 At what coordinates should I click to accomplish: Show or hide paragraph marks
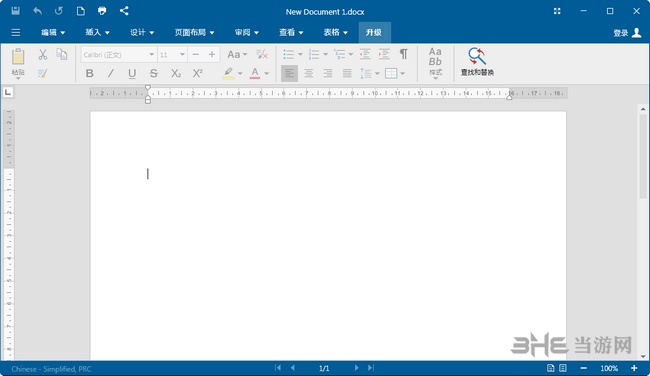(403, 54)
